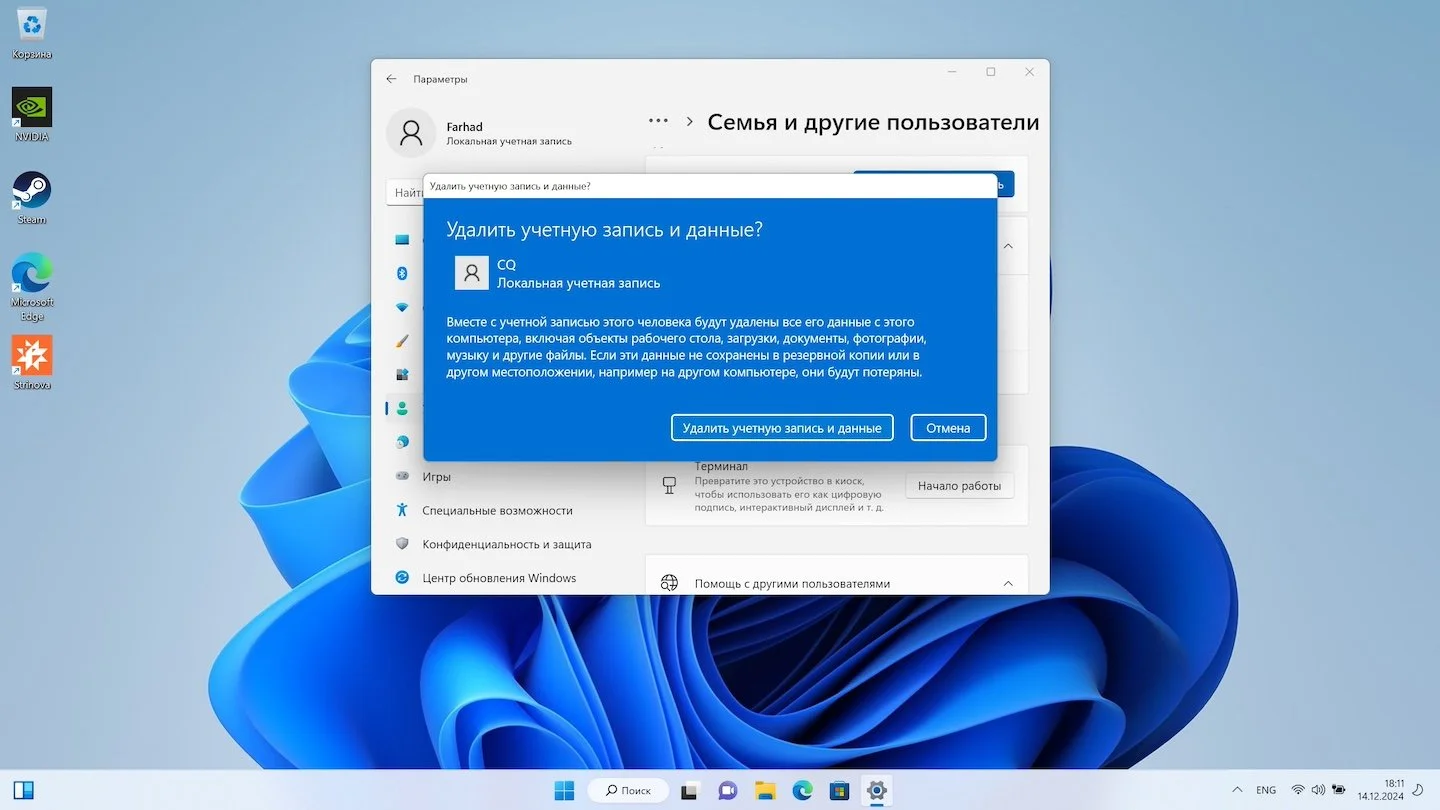Show hidden system tray icons

click(1238, 790)
